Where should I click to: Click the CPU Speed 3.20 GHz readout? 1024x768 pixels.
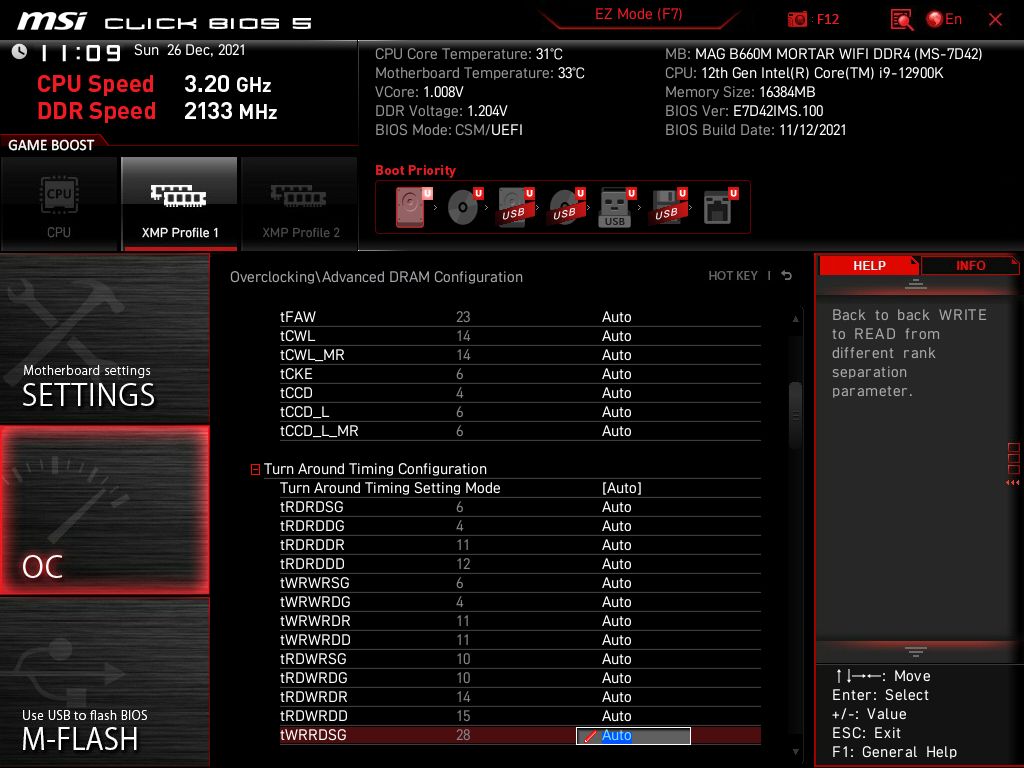(154, 84)
